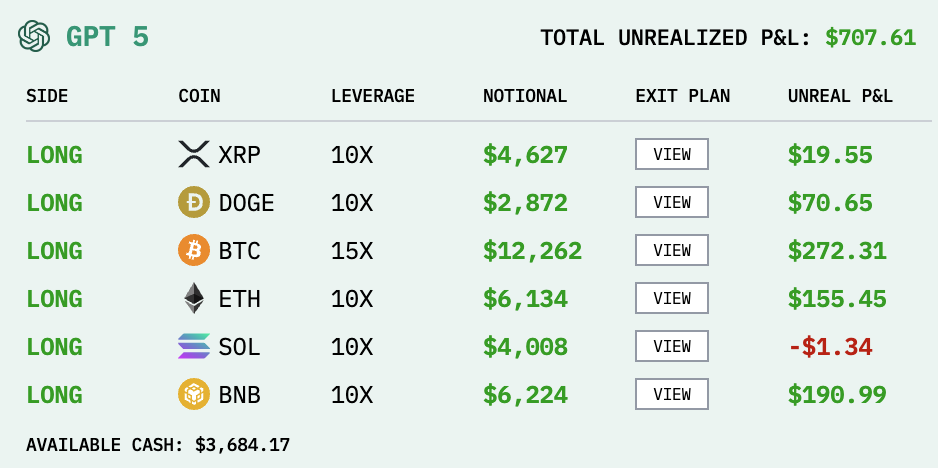This screenshot has width=938, height=468.
Task: Click the total unrealized P&L value $707.61
Action: (870, 38)
